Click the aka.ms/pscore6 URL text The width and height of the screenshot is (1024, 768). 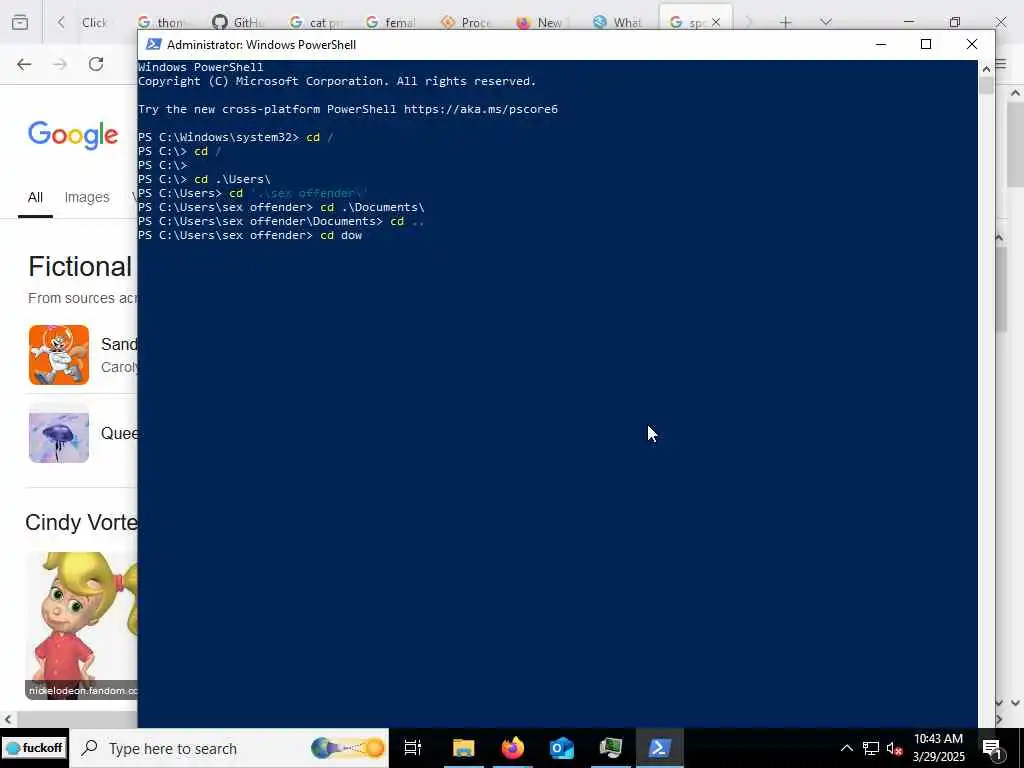point(481,109)
